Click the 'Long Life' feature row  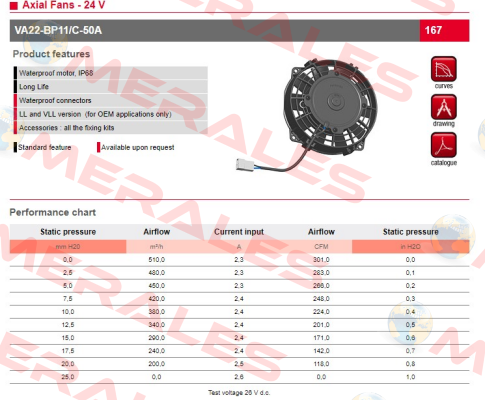pos(111,87)
